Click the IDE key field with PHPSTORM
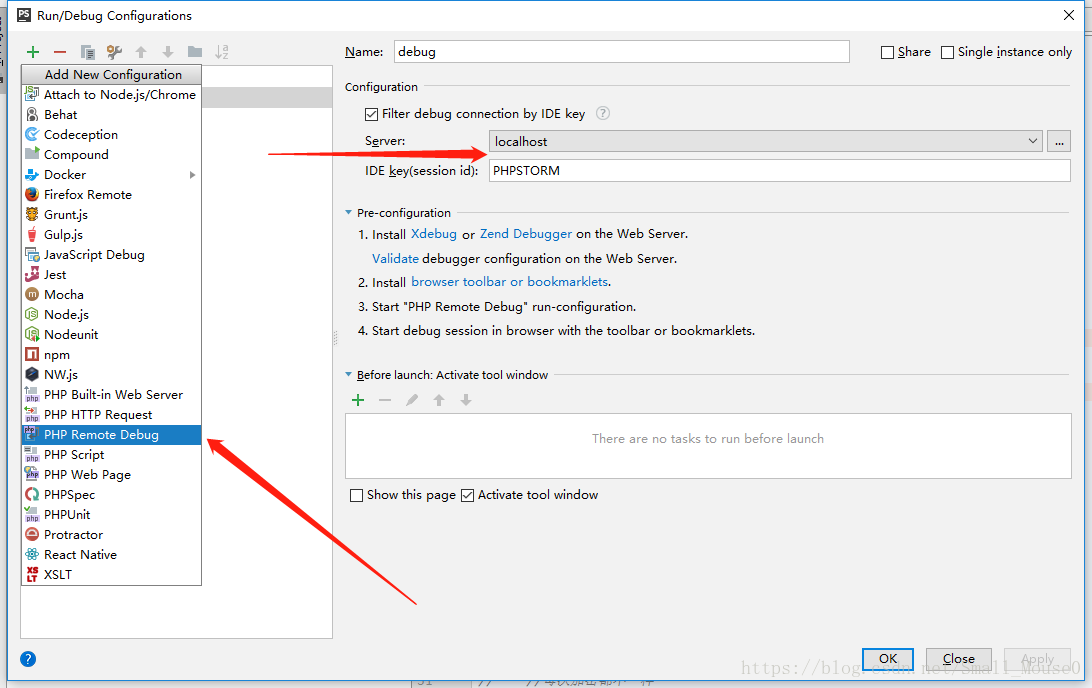Image resolution: width=1092 pixels, height=688 pixels. point(779,171)
